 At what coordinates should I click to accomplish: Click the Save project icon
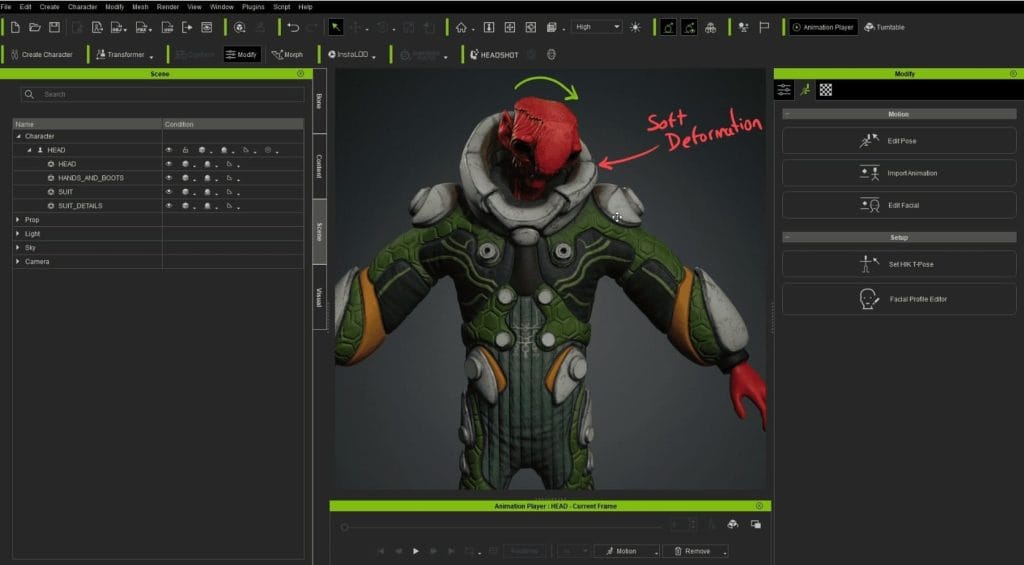54,27
